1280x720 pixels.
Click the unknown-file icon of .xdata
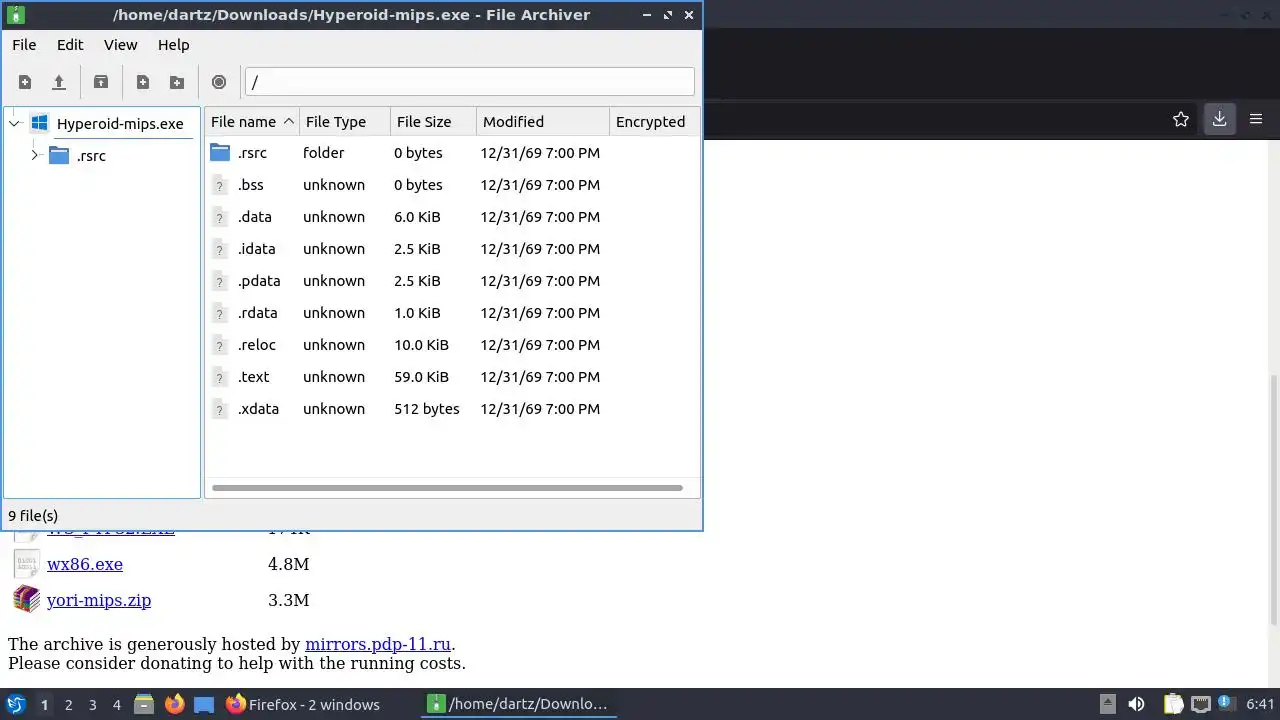(220, 409)
